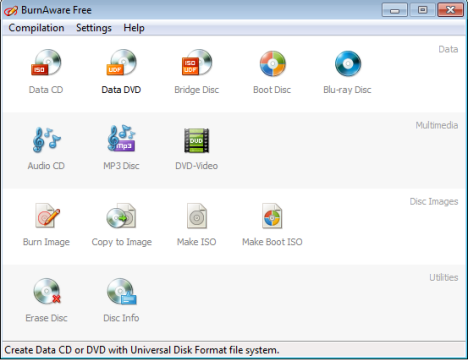Launch the Data DVD compilation icon
Viewport: 468px width, 360px height.
(121, 63)
